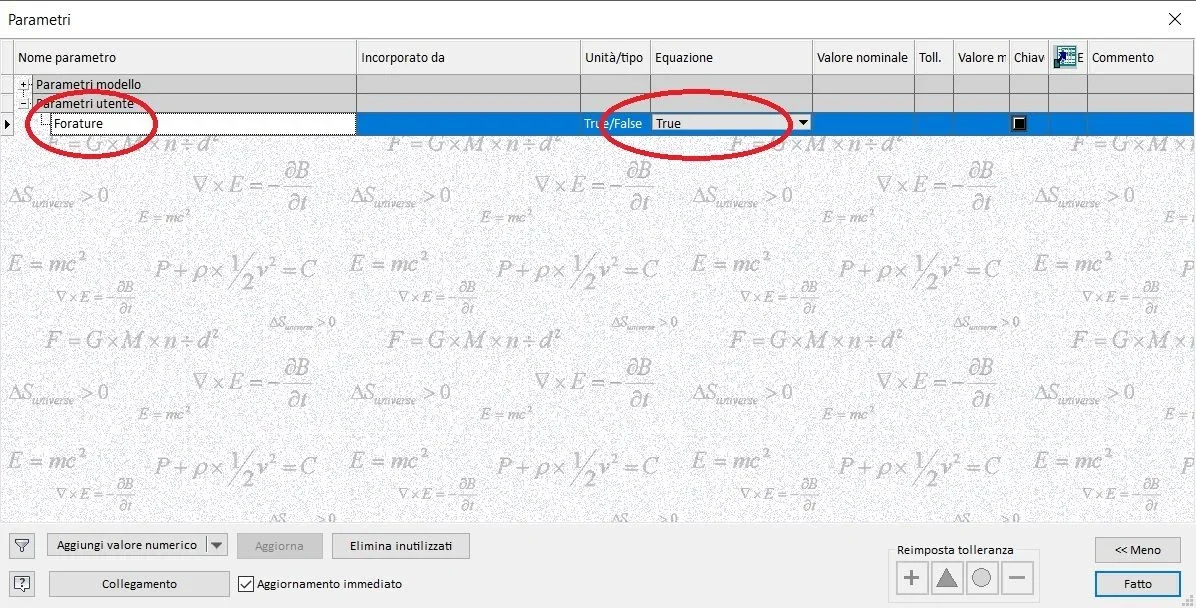Open the True/False equation dropdown arrow
Screen dimensions: 1196x608
click(x=803, y=123)
